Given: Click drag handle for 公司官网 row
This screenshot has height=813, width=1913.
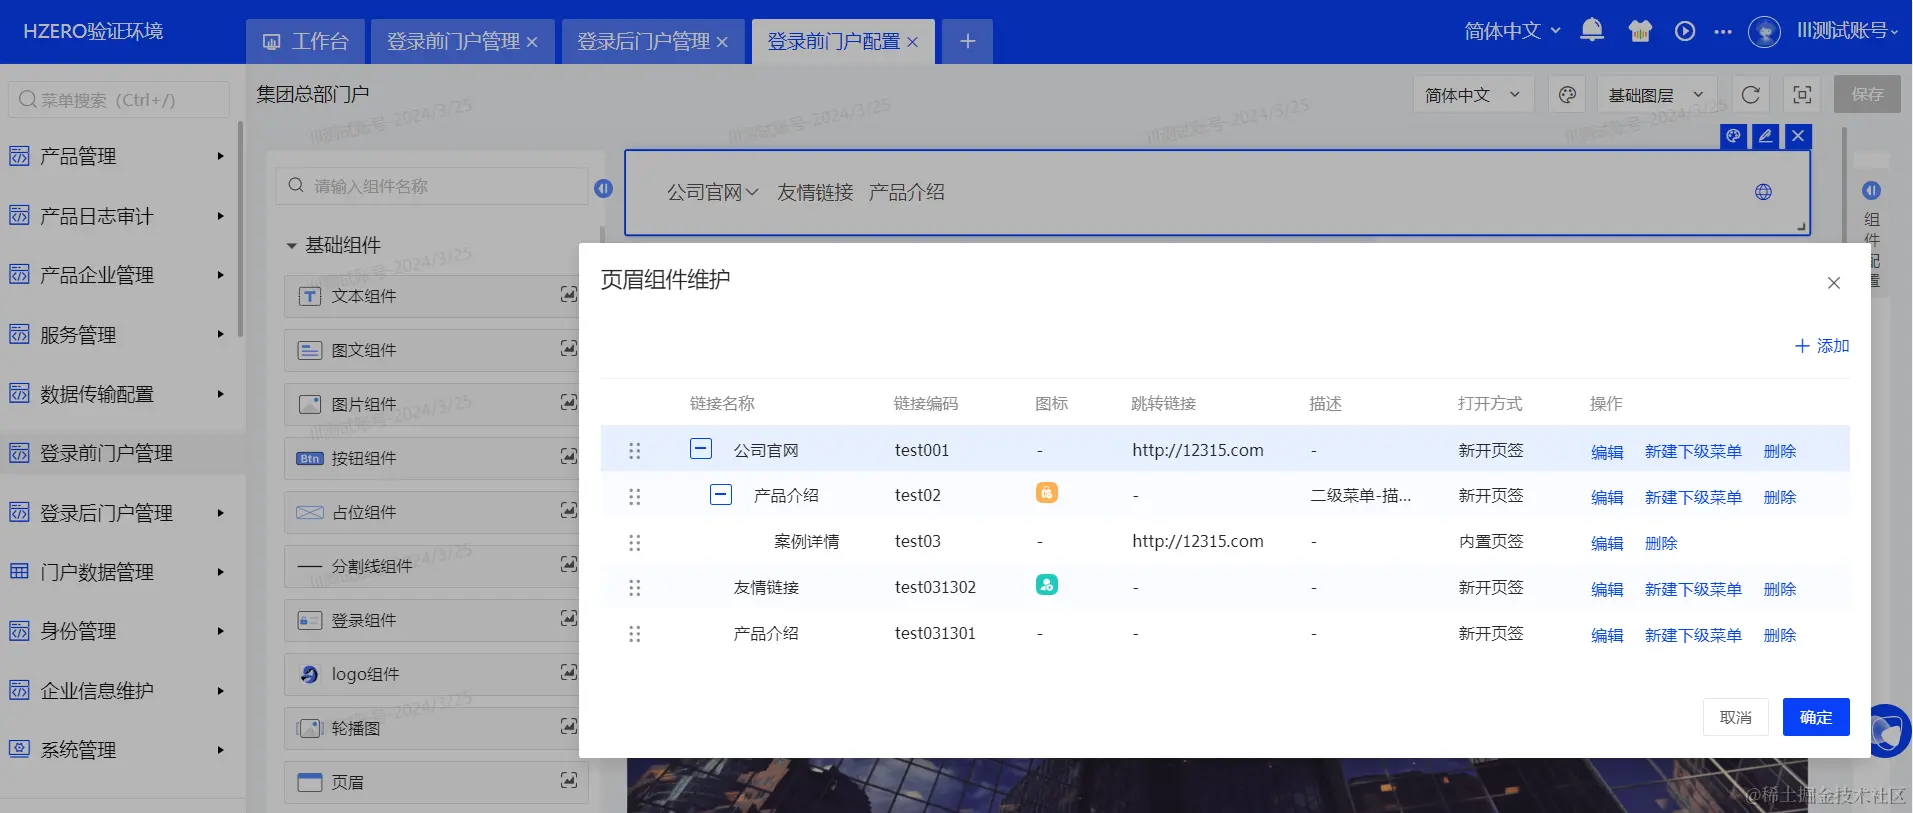Looking at the screenshot, I should (x=634, y=451).
